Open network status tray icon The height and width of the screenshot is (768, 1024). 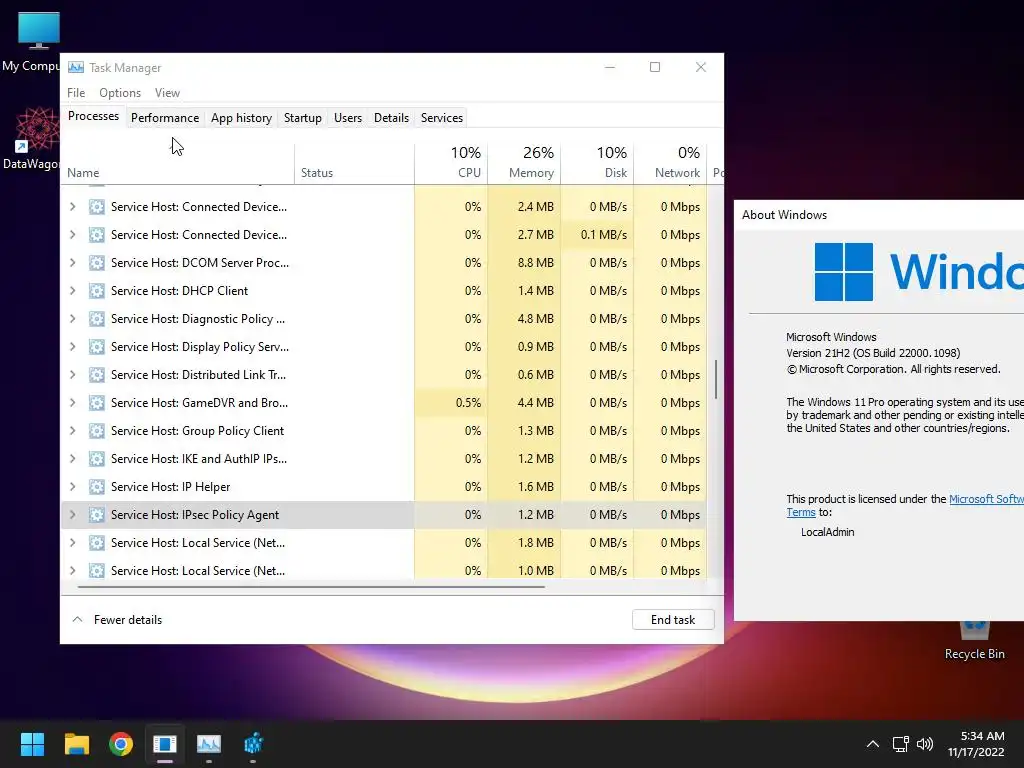[901, 744]
